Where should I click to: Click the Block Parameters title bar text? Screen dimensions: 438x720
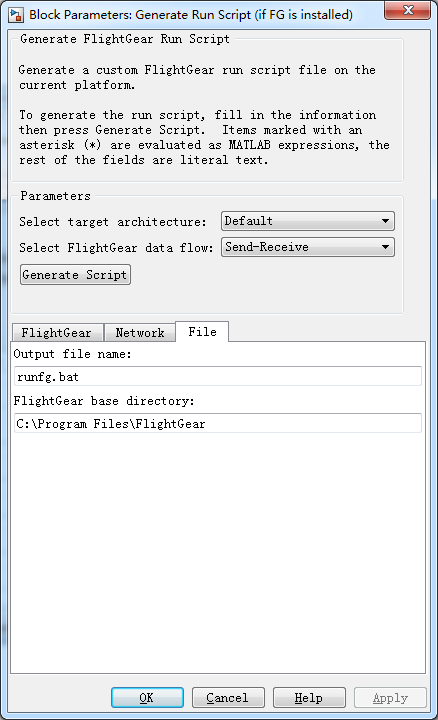pos(191,15)
